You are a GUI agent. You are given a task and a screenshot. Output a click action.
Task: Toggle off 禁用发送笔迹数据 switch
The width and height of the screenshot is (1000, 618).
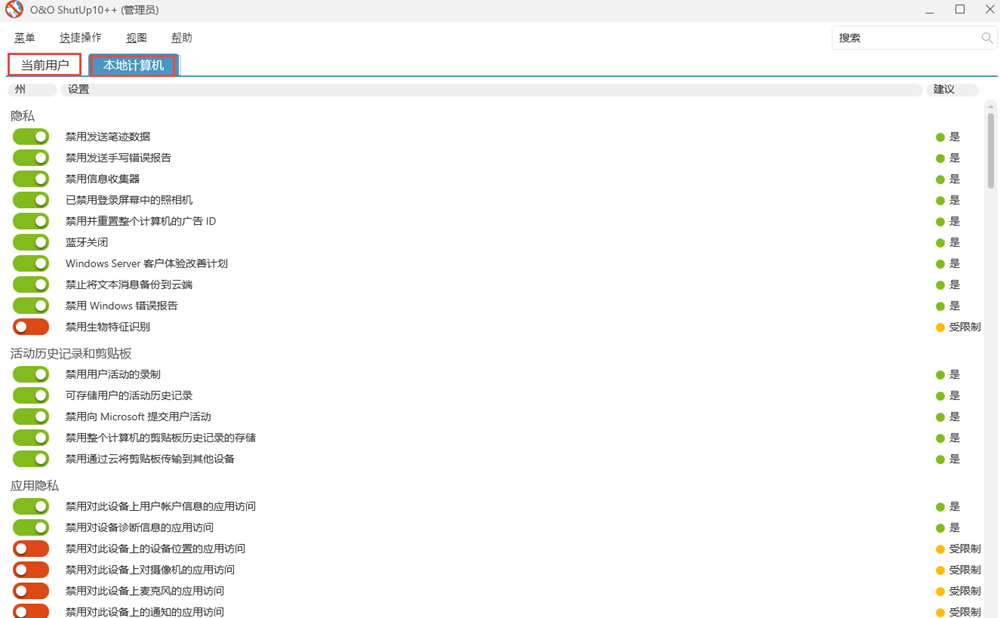click(31, 137)
